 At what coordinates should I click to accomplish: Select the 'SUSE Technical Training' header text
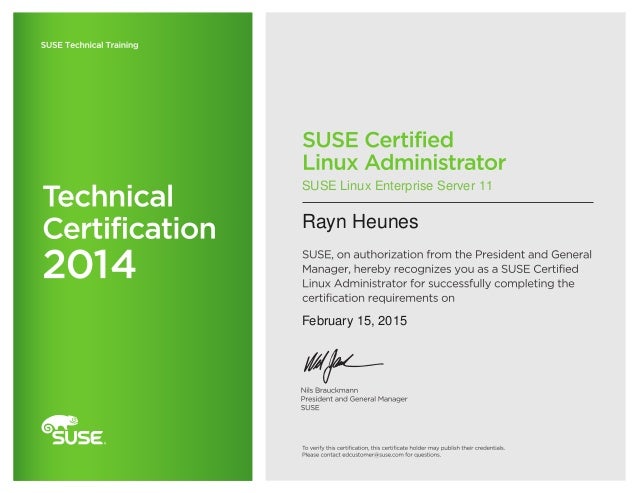click(x=90, y=45)
